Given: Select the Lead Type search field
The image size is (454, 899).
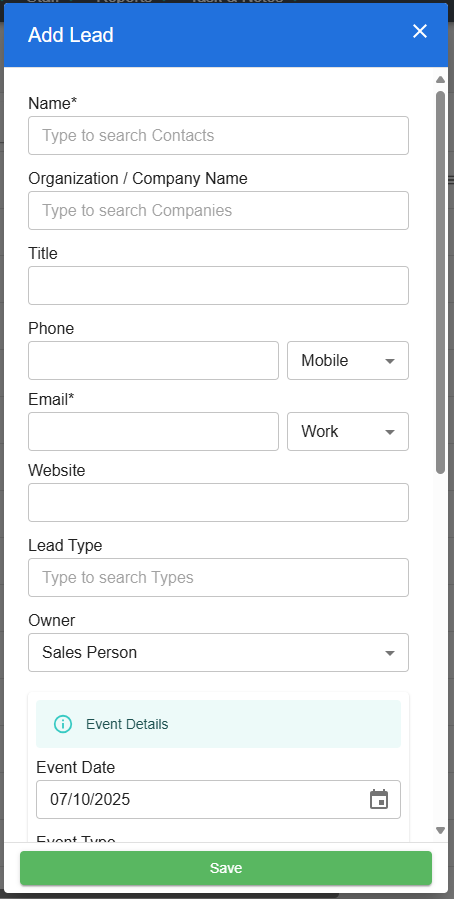Looking at the screenshot, I should 218,577.
